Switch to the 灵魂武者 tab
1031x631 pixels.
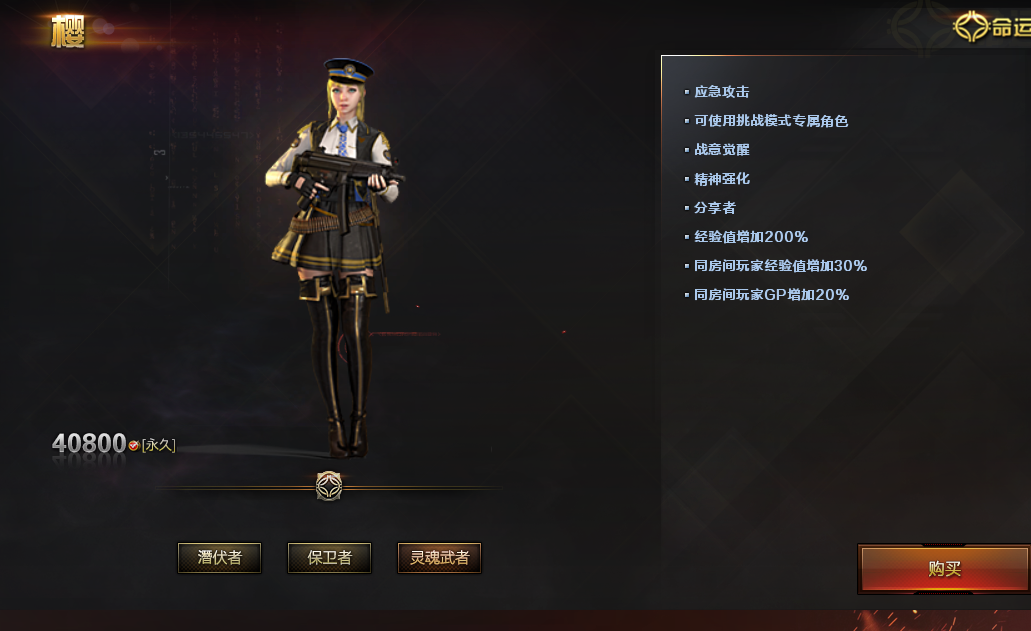[439, 557]
